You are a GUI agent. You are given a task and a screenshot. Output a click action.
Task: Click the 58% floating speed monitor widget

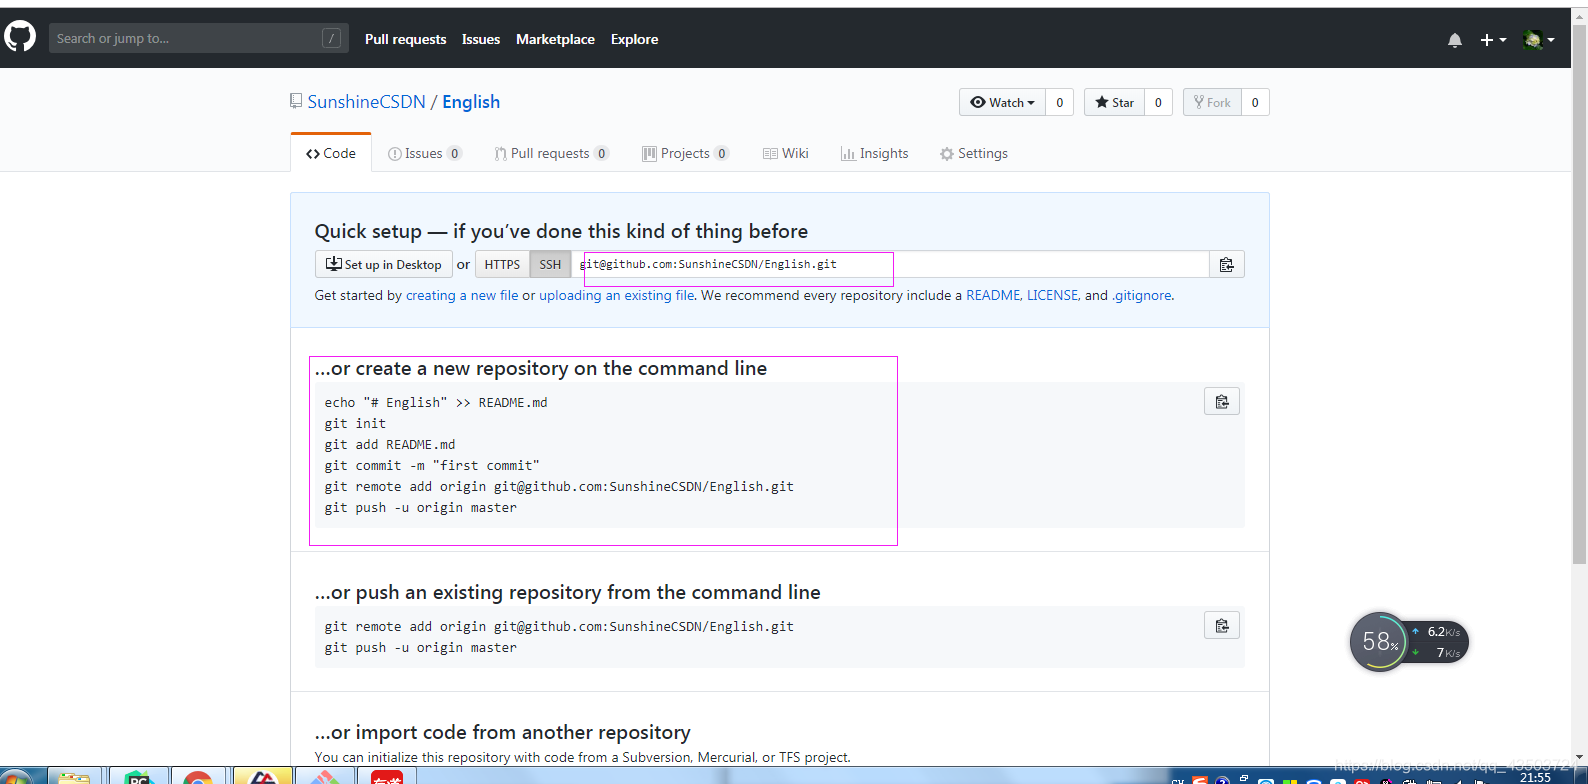click(x=1408, y=642)
